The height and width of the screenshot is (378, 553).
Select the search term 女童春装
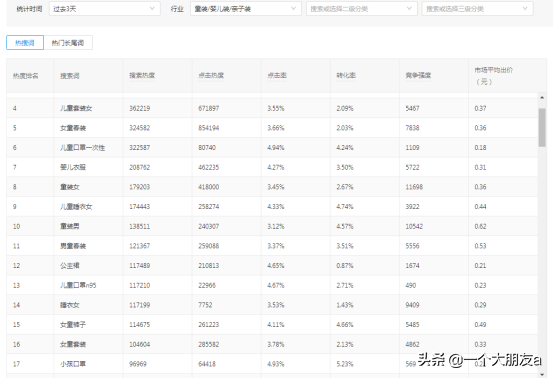[73, 128]
